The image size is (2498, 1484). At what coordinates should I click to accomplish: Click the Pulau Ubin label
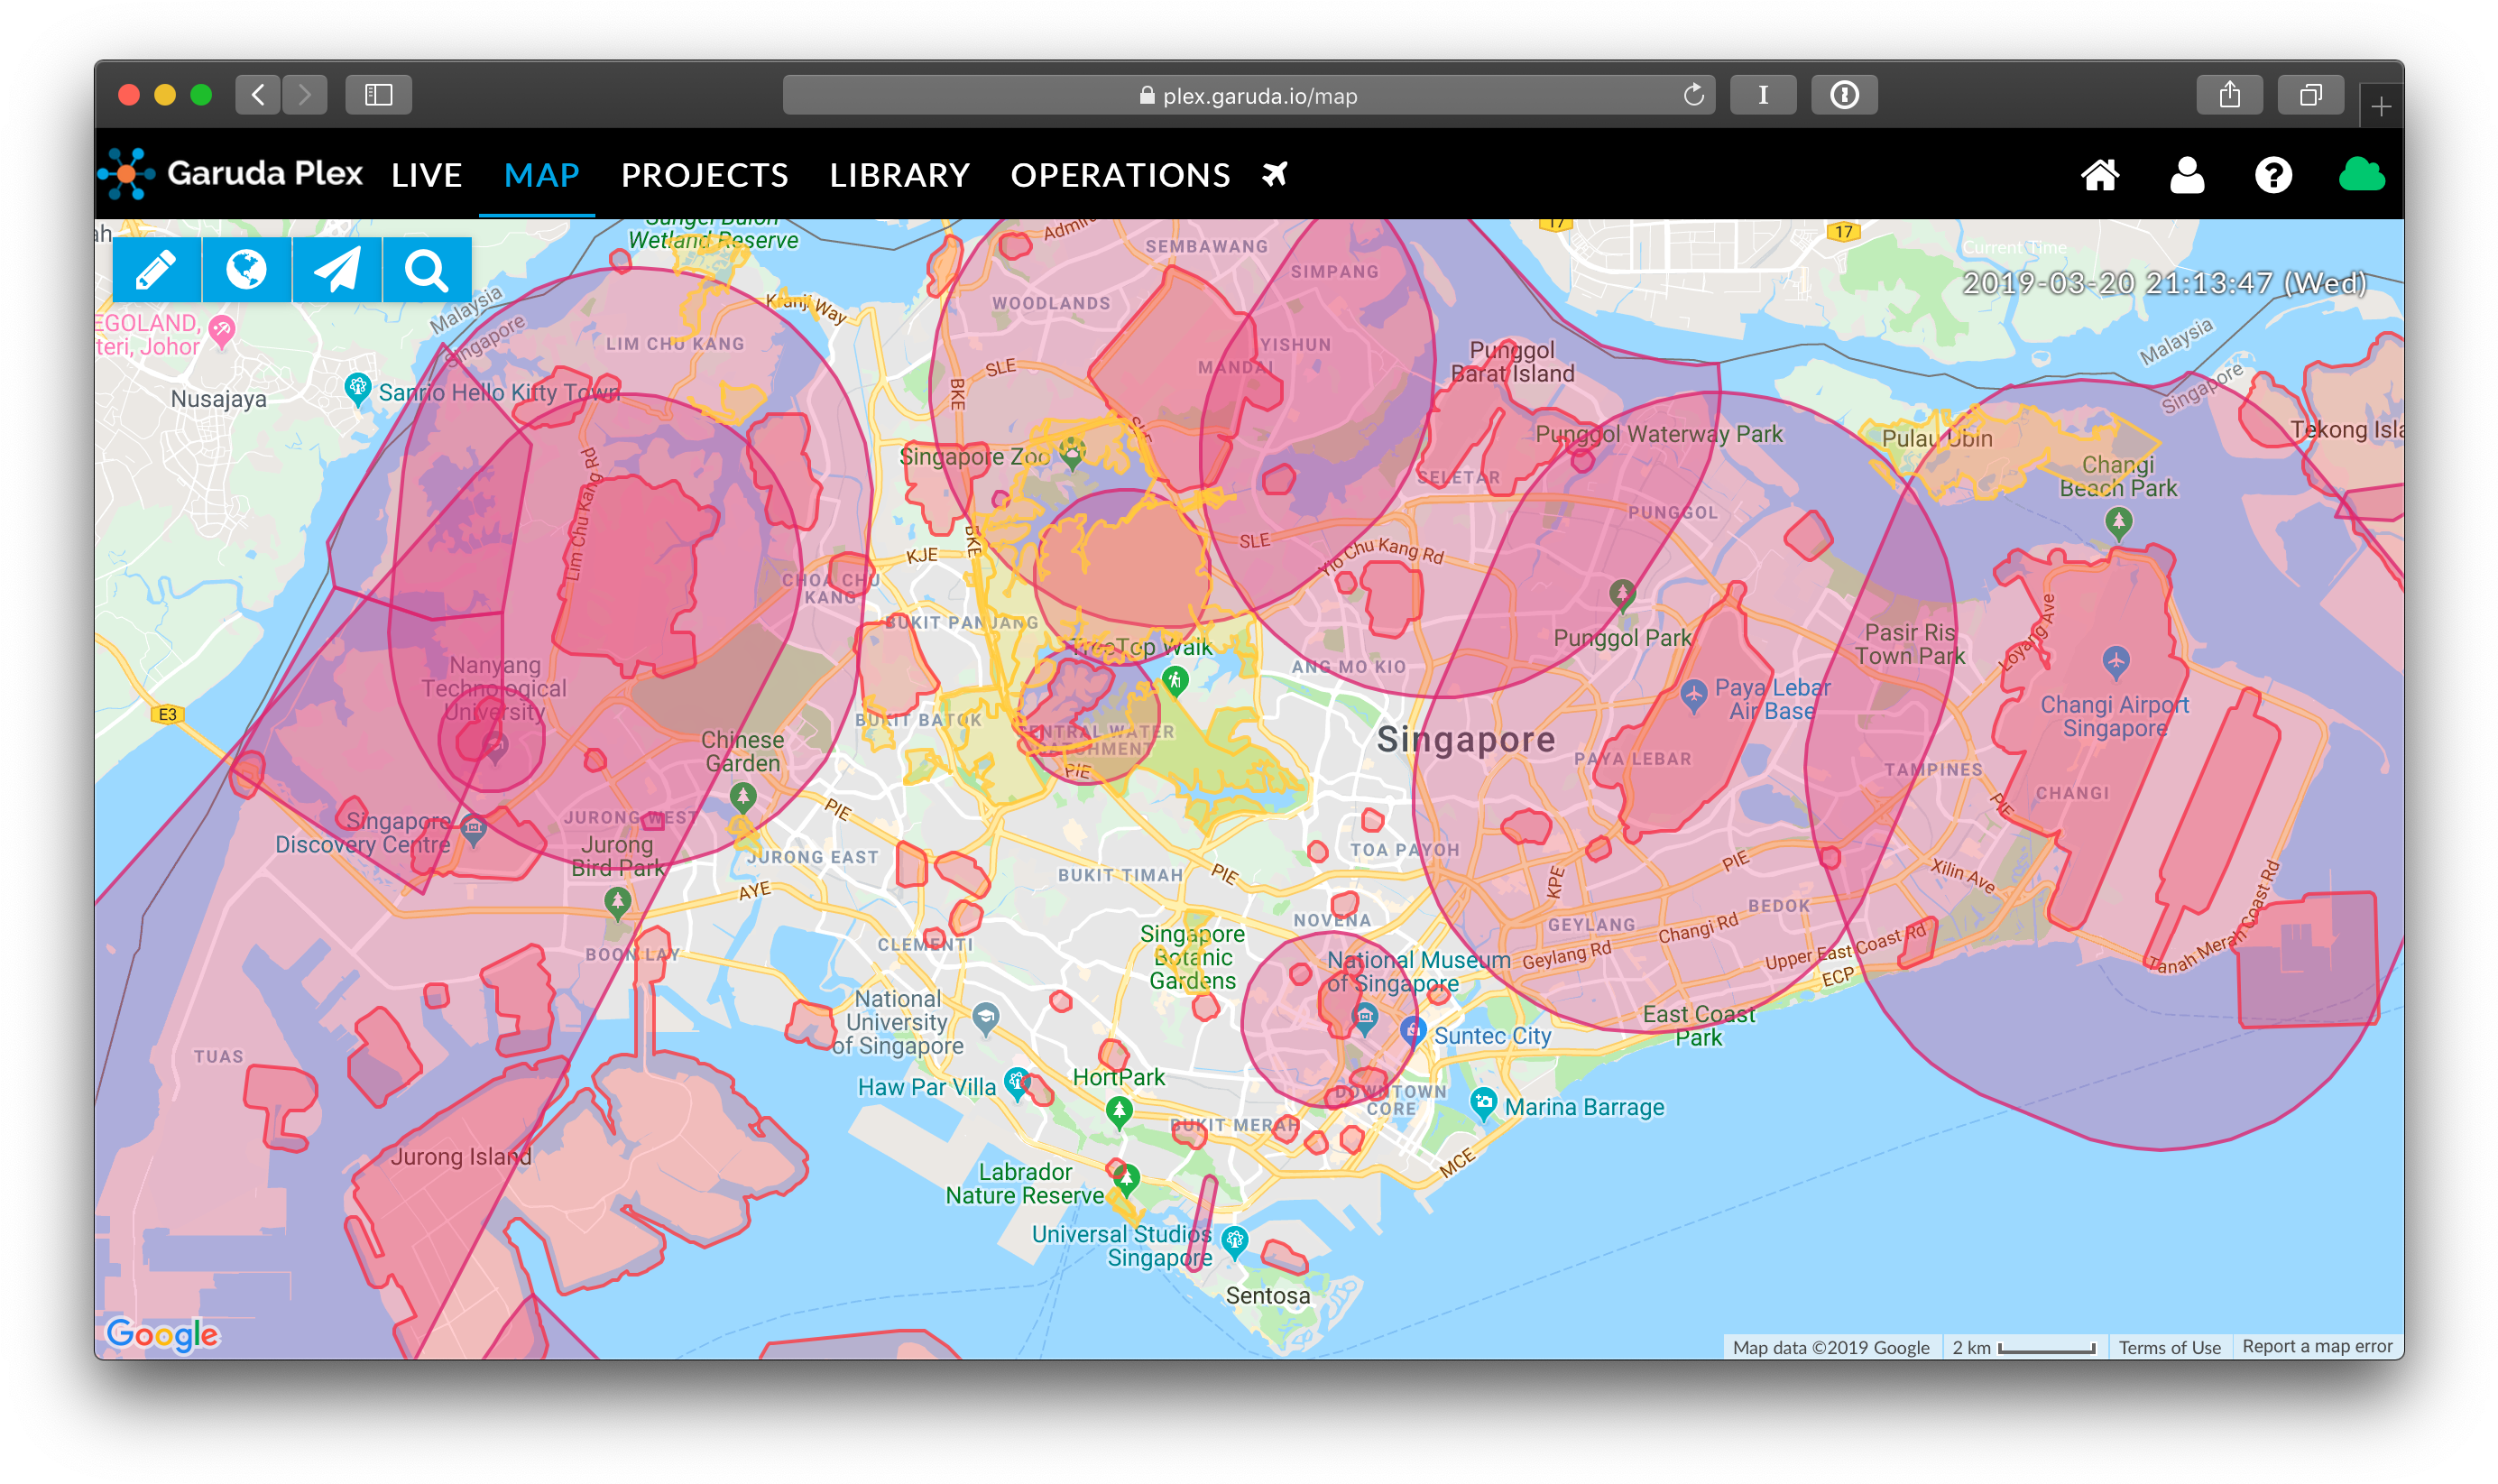[x=1937, y=438]
